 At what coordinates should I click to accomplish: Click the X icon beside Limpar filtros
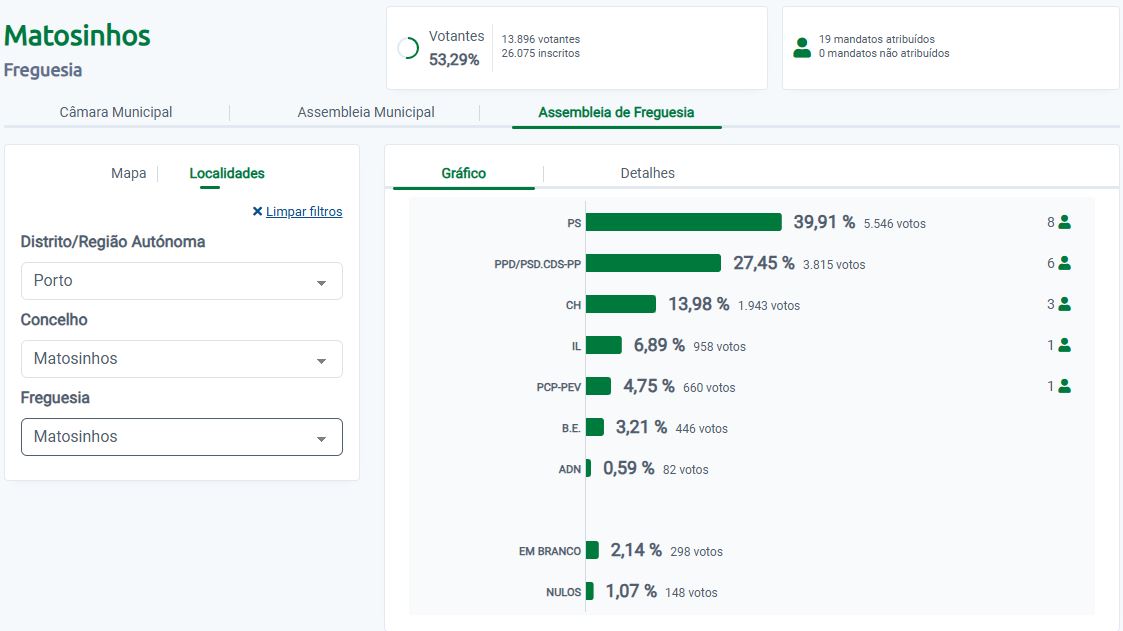click(257, 212)
